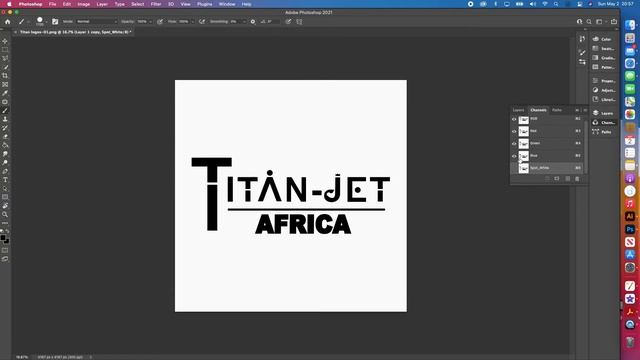Click the Home icon in options bar
Screen dimensions: 640x360
click(x=7, y=22)
